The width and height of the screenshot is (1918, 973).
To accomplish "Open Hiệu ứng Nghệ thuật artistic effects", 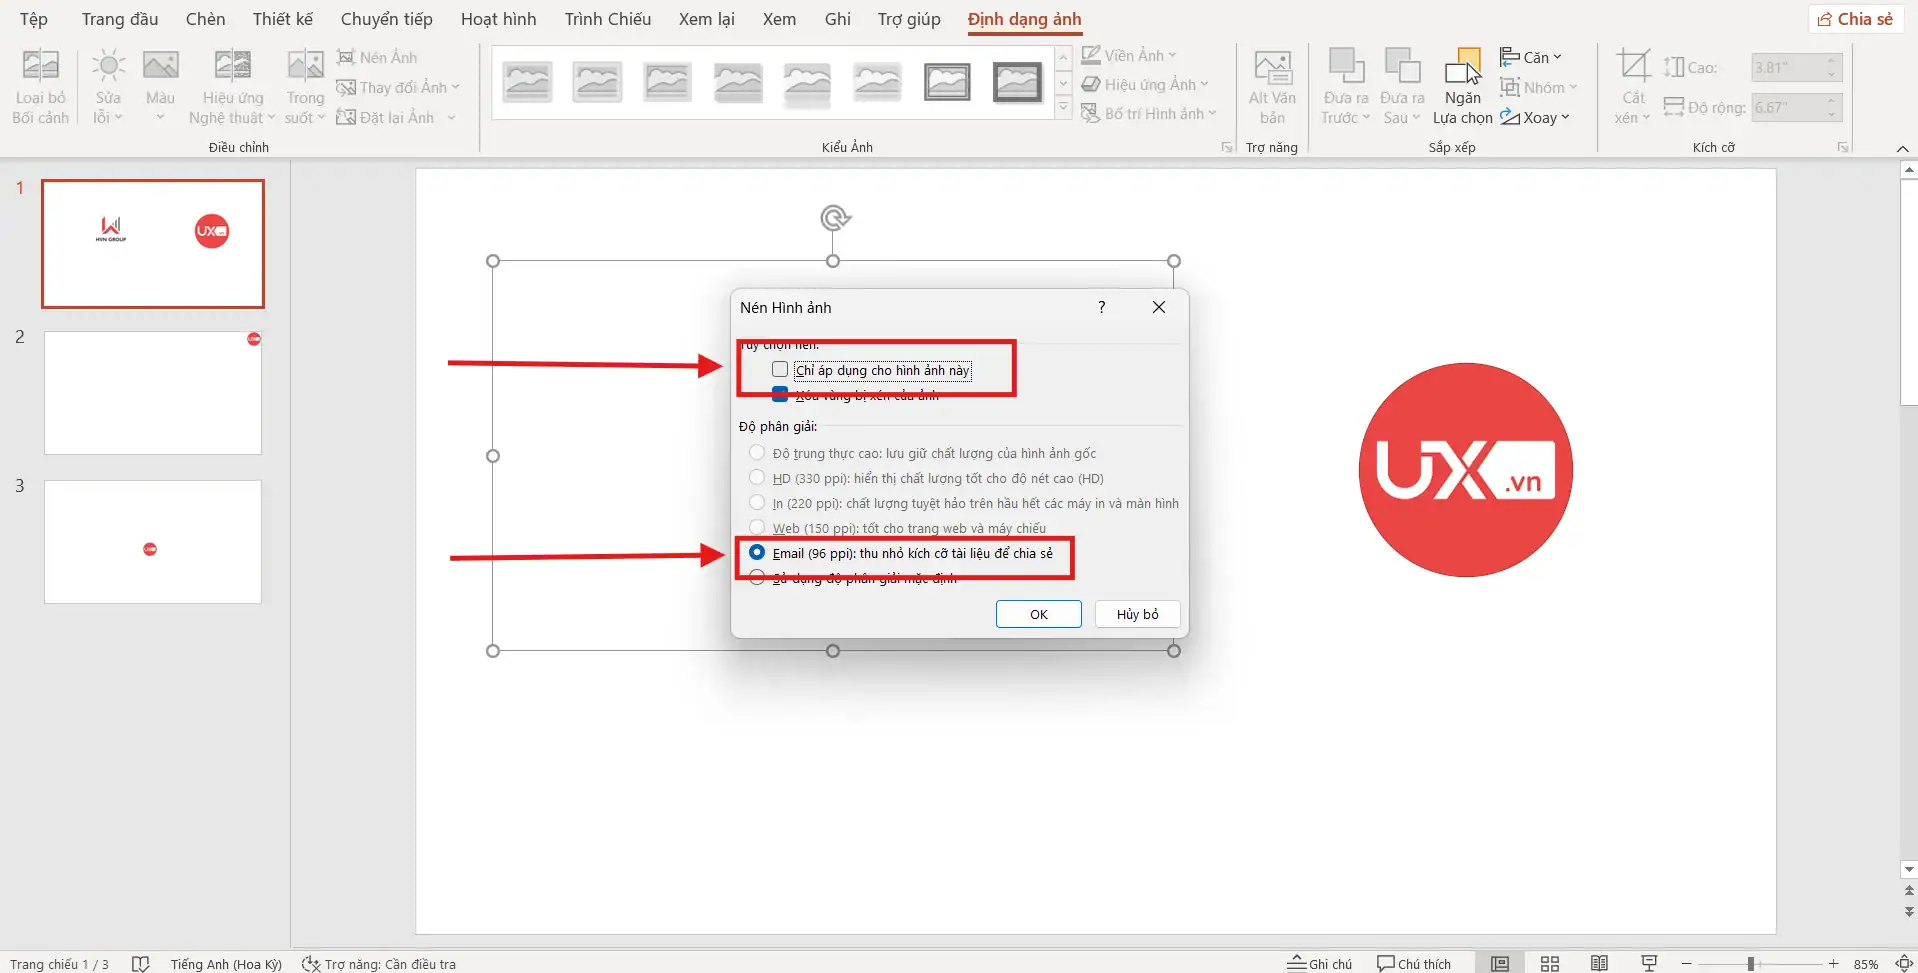I will point(232,87).
